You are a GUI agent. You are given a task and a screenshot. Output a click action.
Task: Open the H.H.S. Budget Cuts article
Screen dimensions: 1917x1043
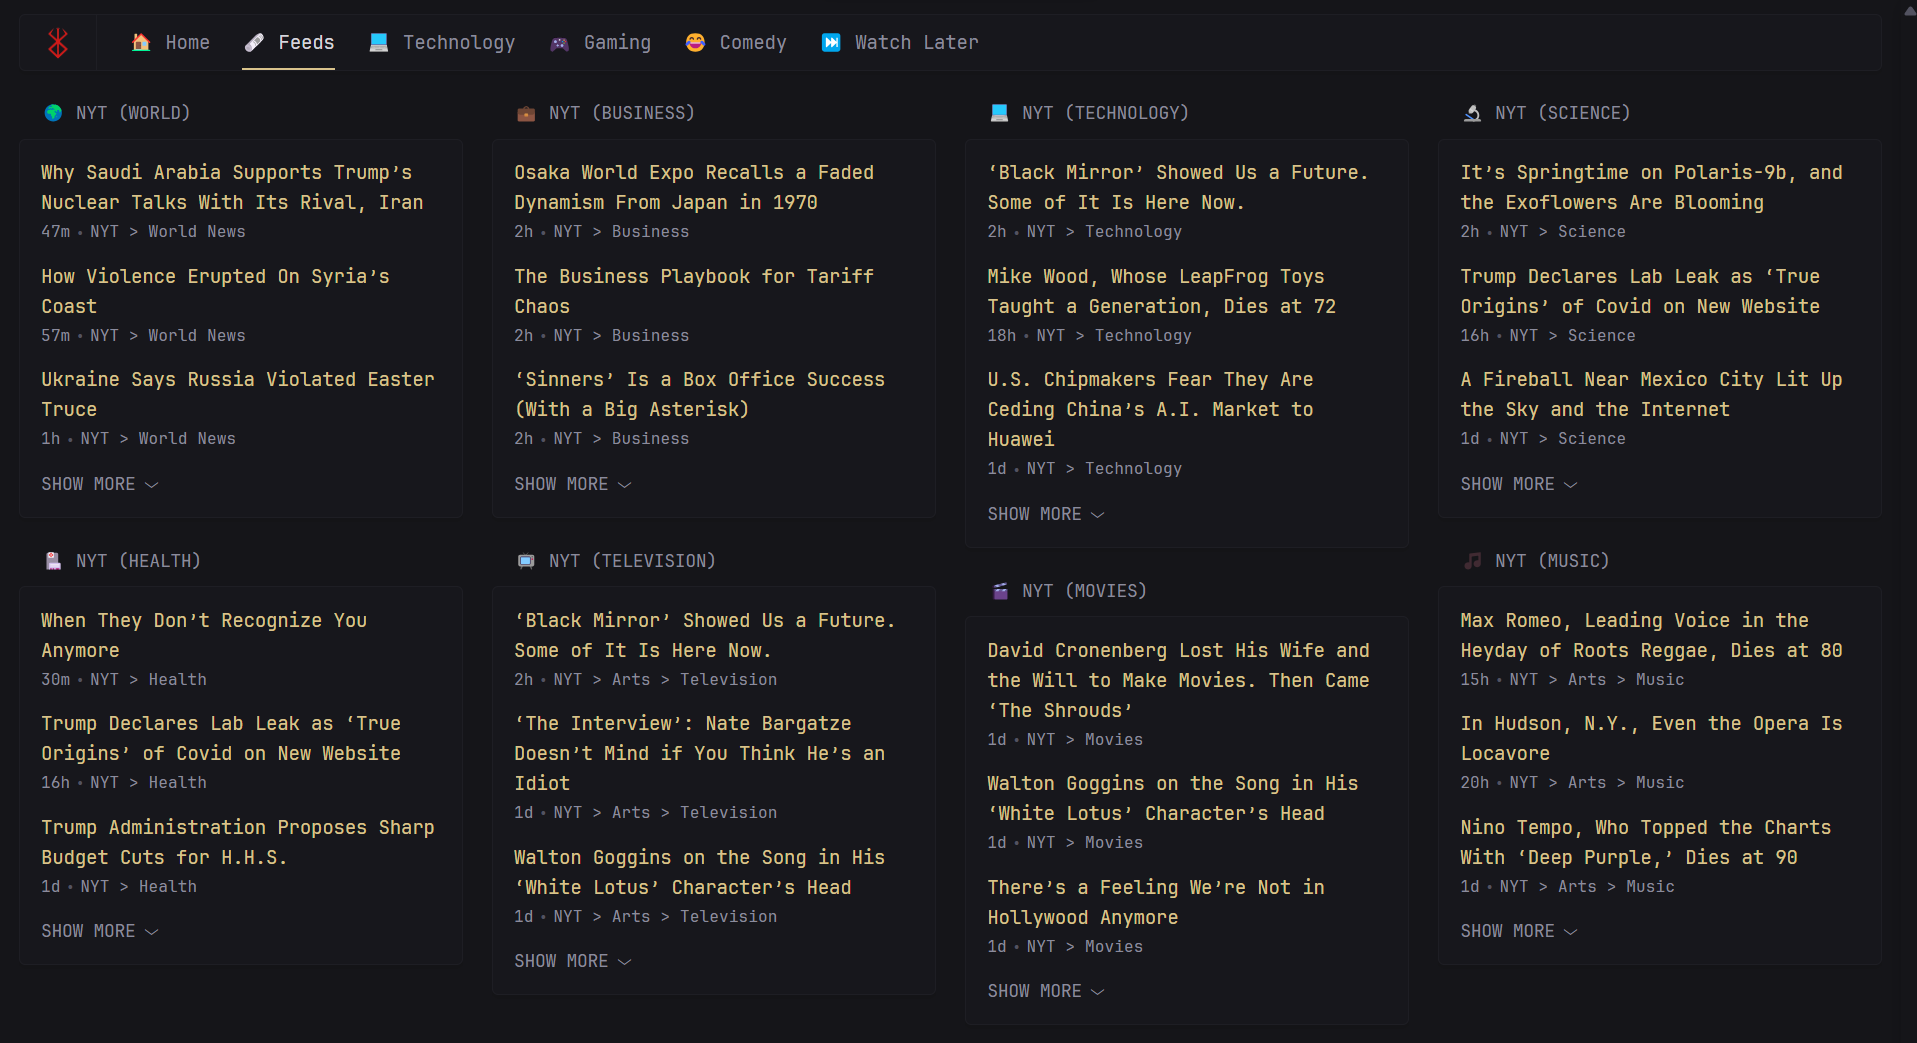pos(238,842)
